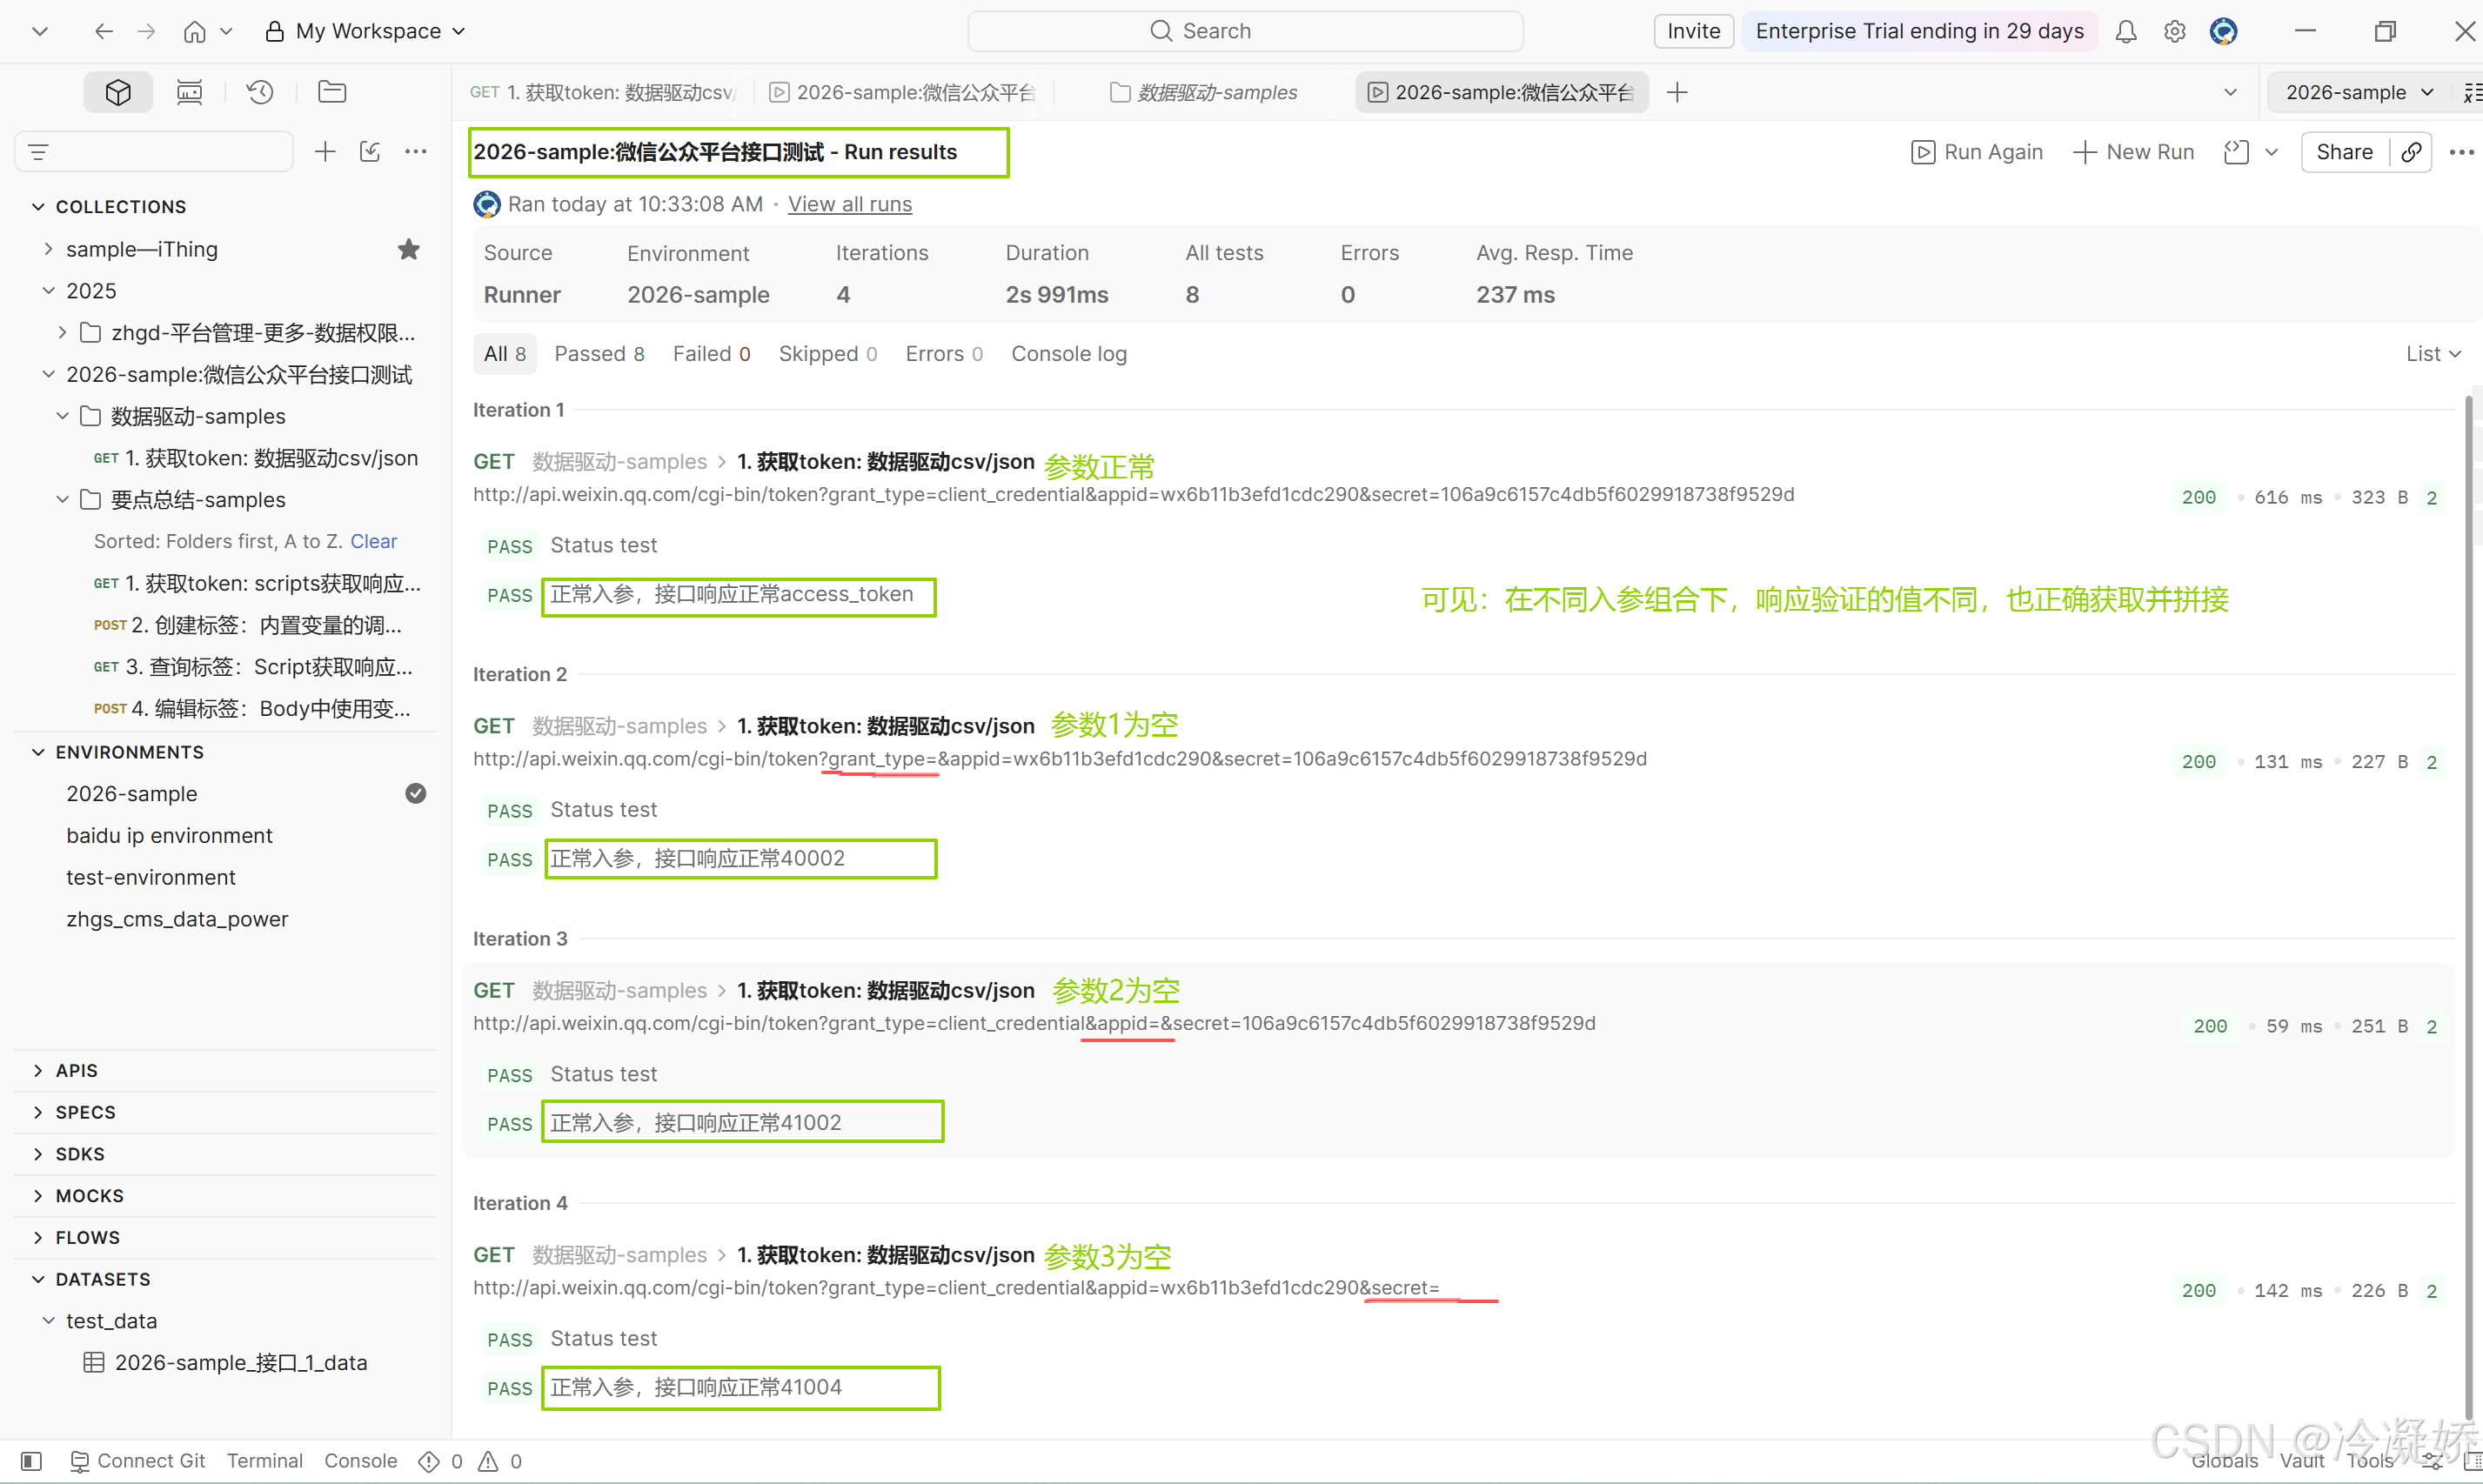Copy the share link icon

pyautogui.click(x=2412, y=152)
